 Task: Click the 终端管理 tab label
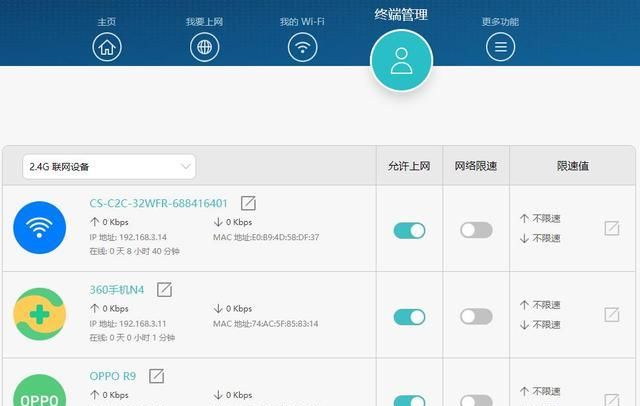[x=401, y=15]
